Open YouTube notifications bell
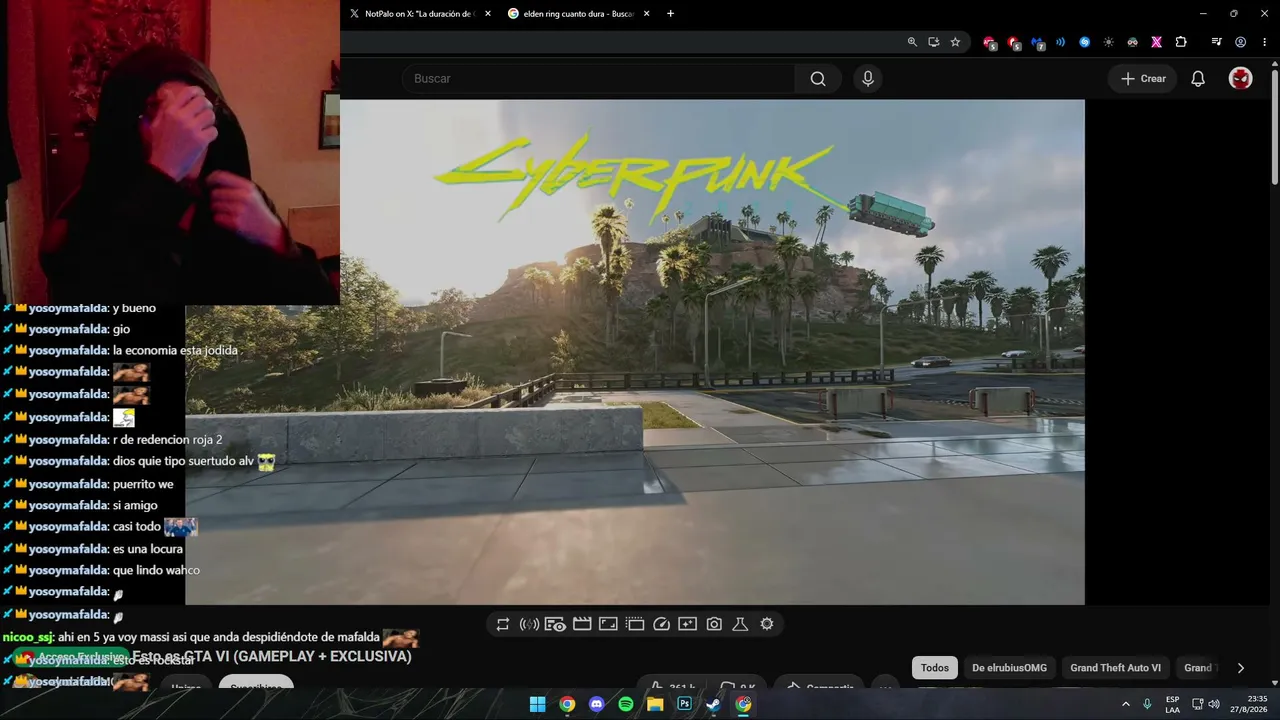Image resolution: width=1280 pixels, height=720 pixels. pyautogui.click(x=1198, y=79)
